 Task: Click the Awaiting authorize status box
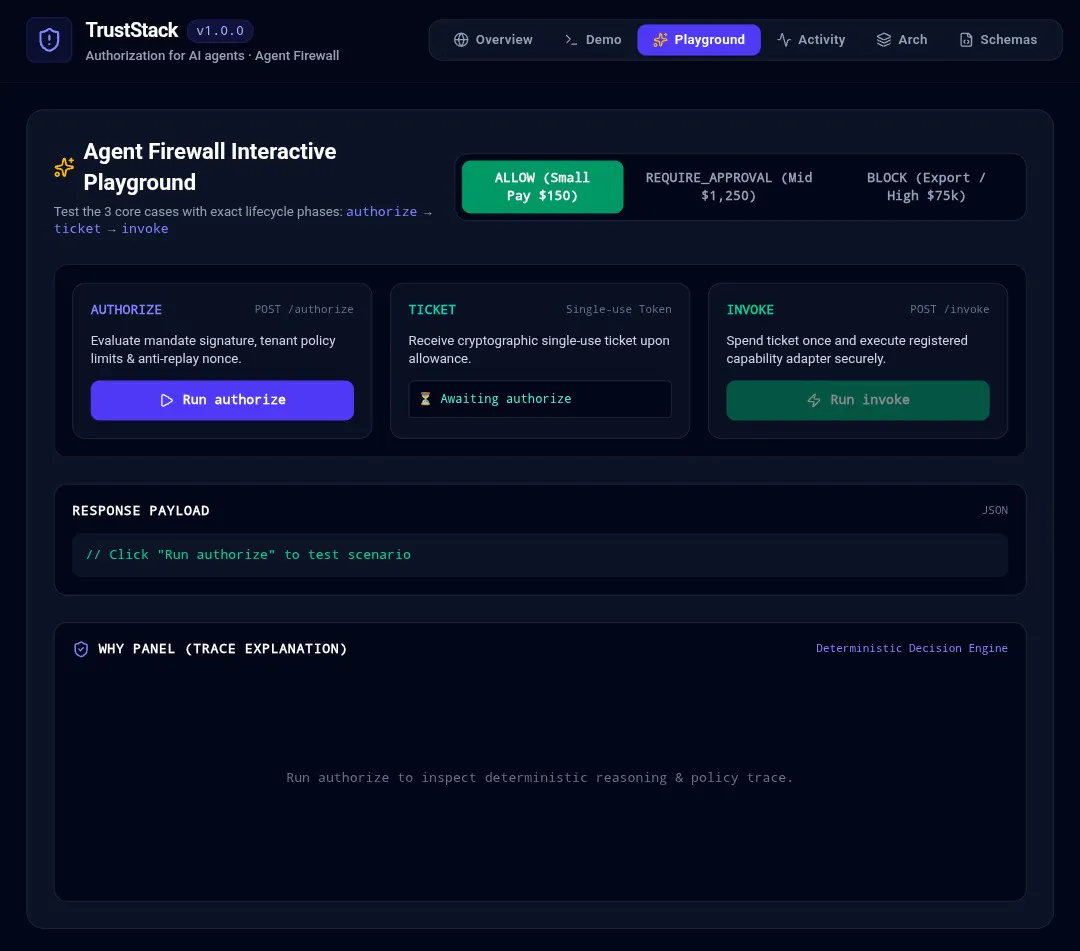coord(540,399)
